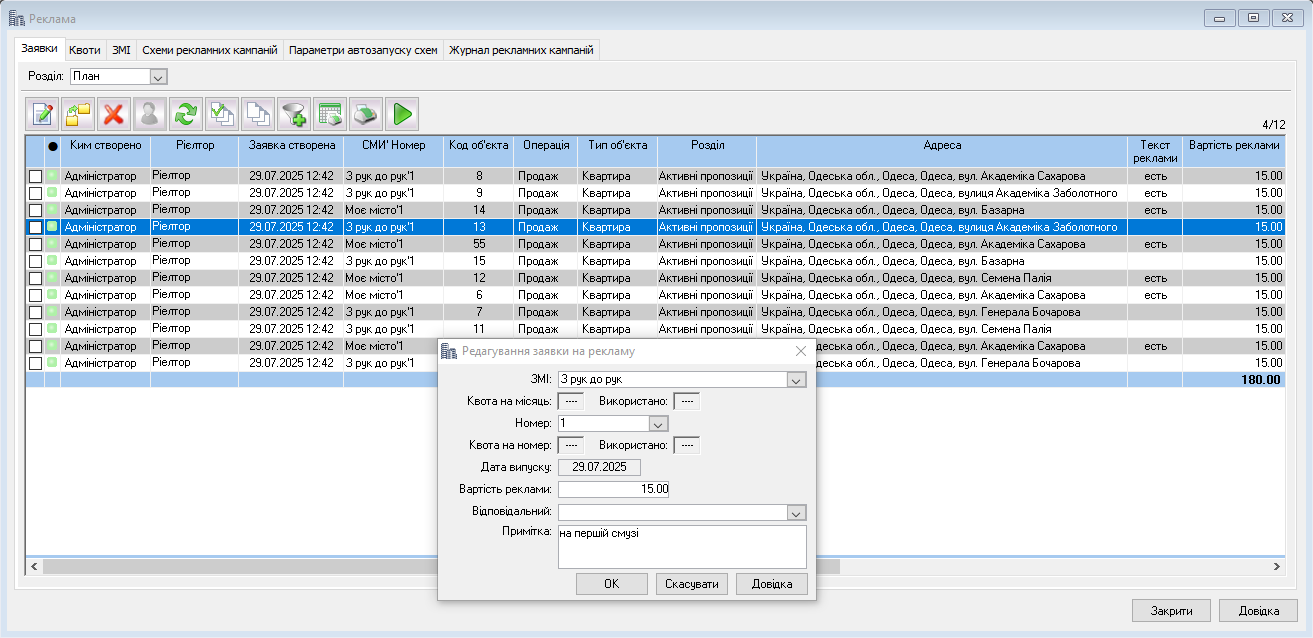The height and width of the screenshot is (638, 1313).
Task: Open the Журнал рекламних кампаній tab
Action: (x=521, y=49)
